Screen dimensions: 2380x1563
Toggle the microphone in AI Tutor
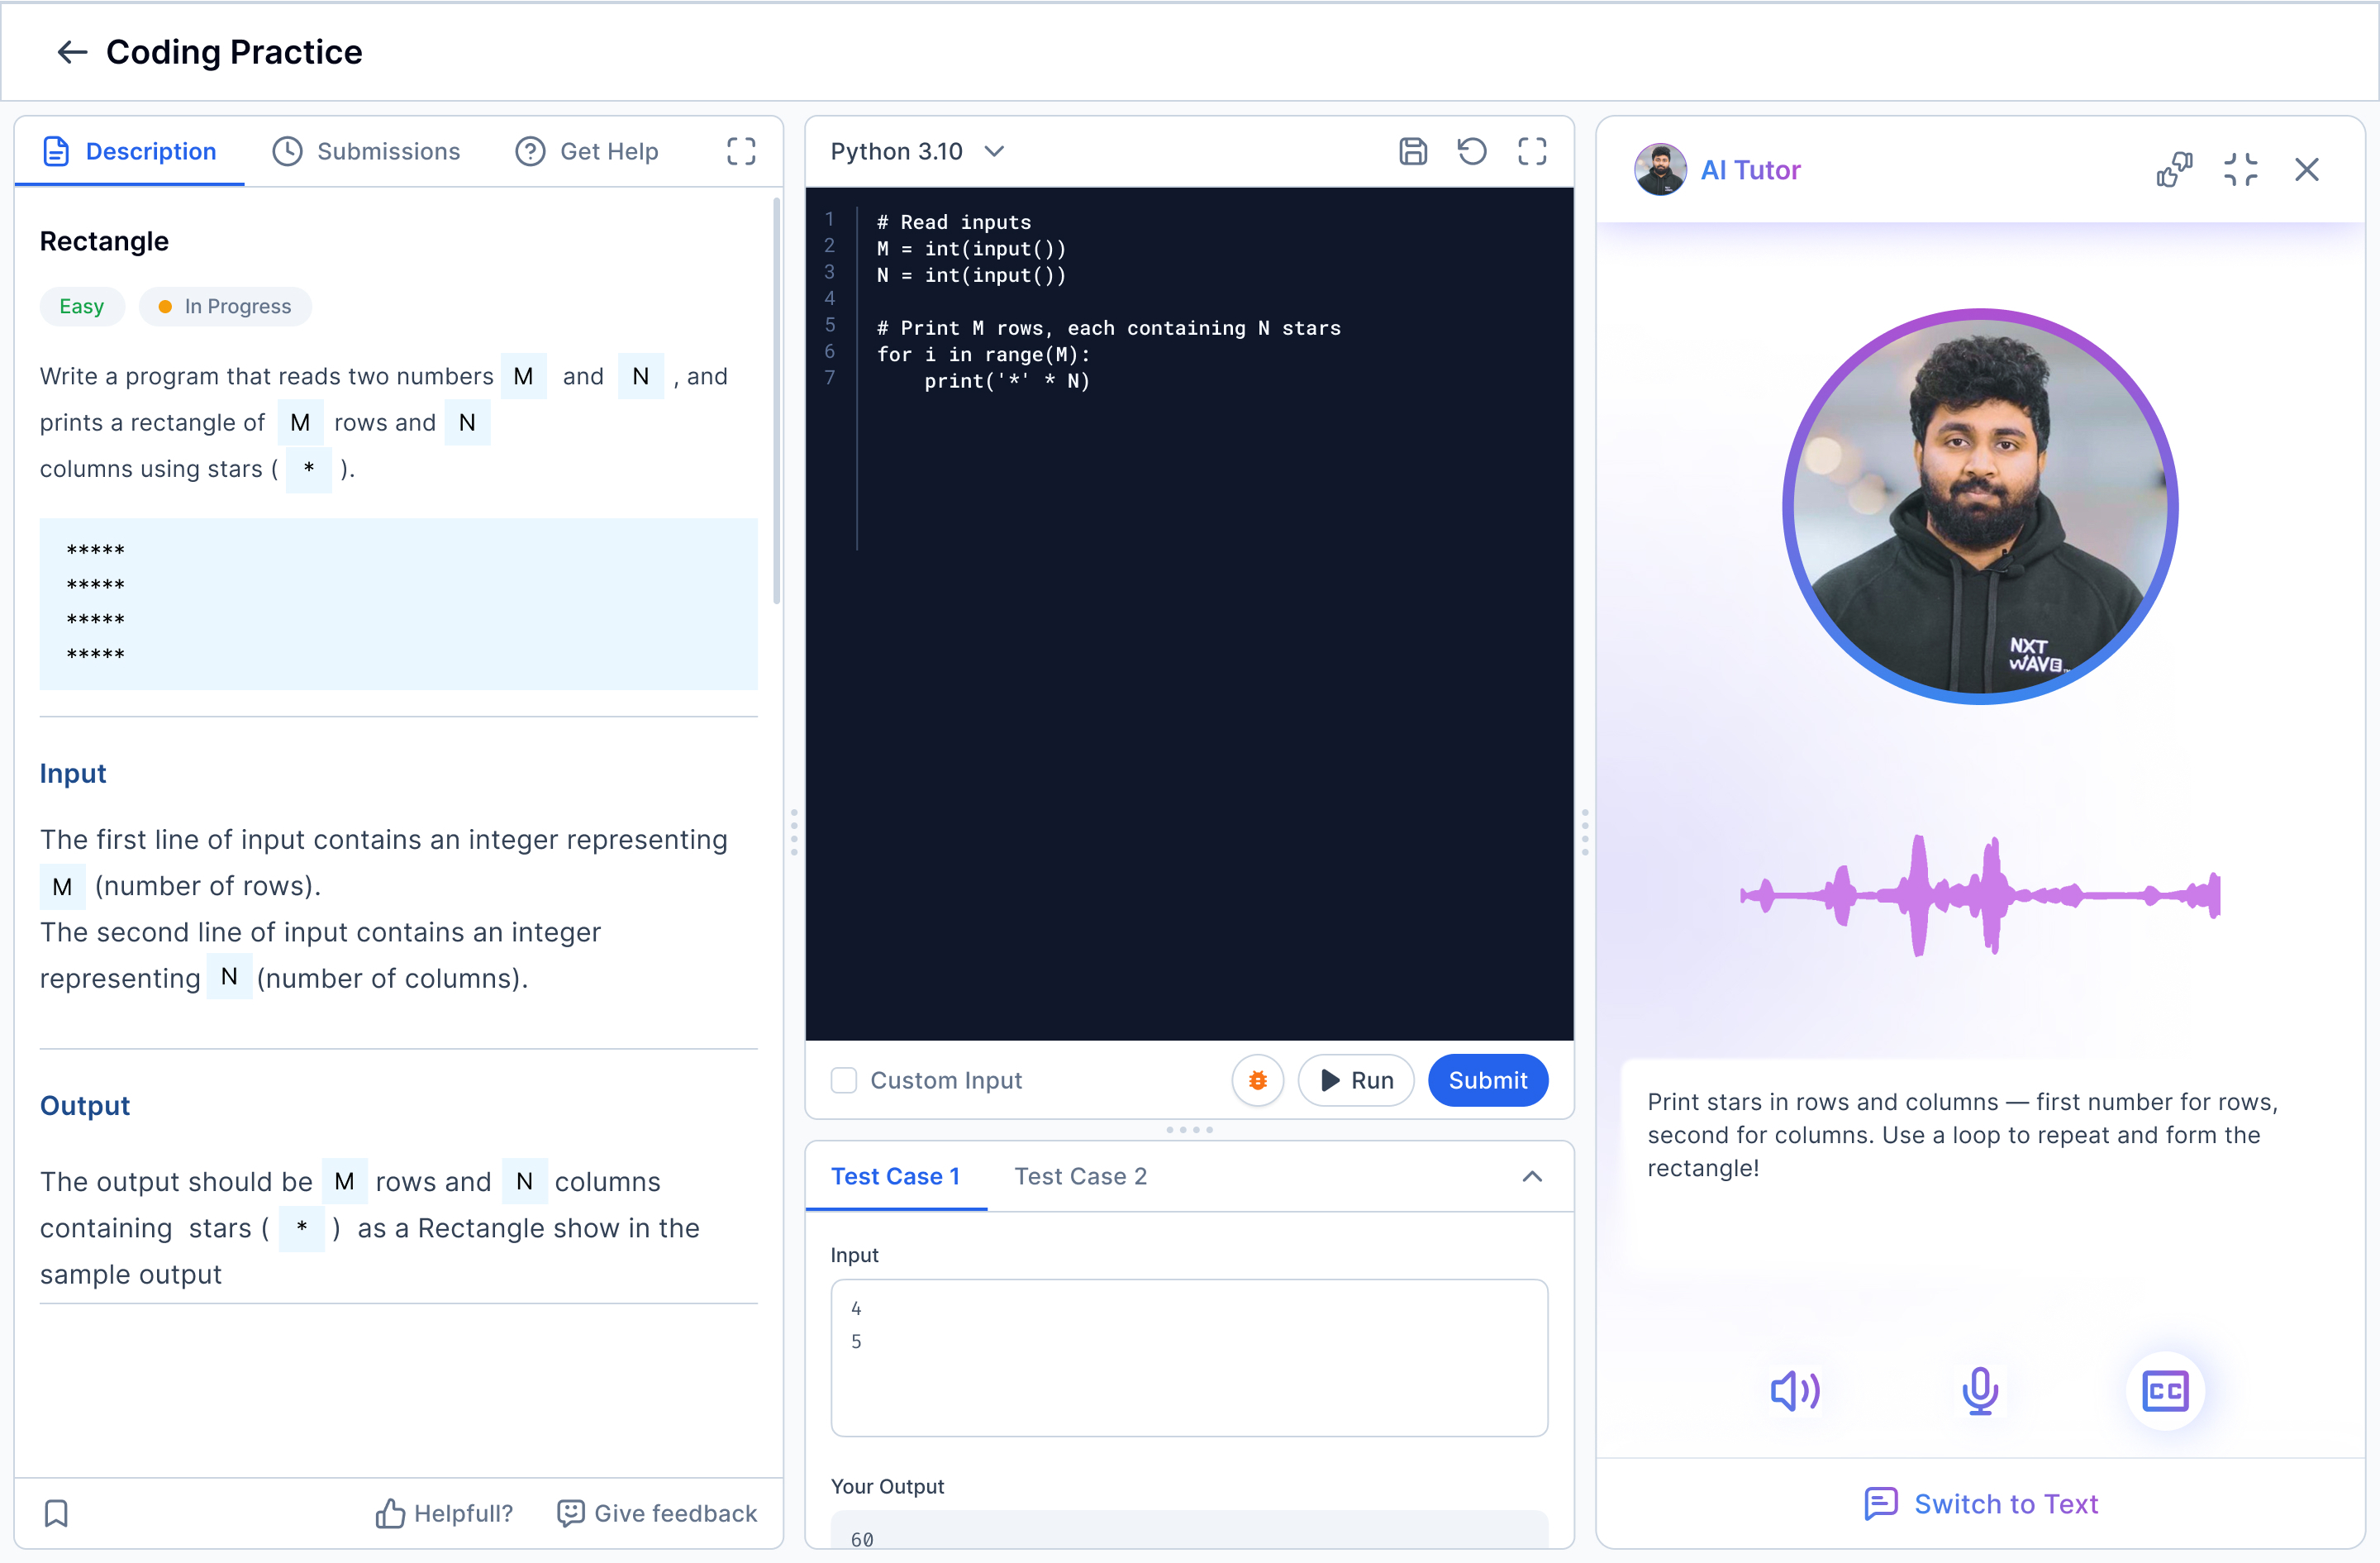1979,1390
